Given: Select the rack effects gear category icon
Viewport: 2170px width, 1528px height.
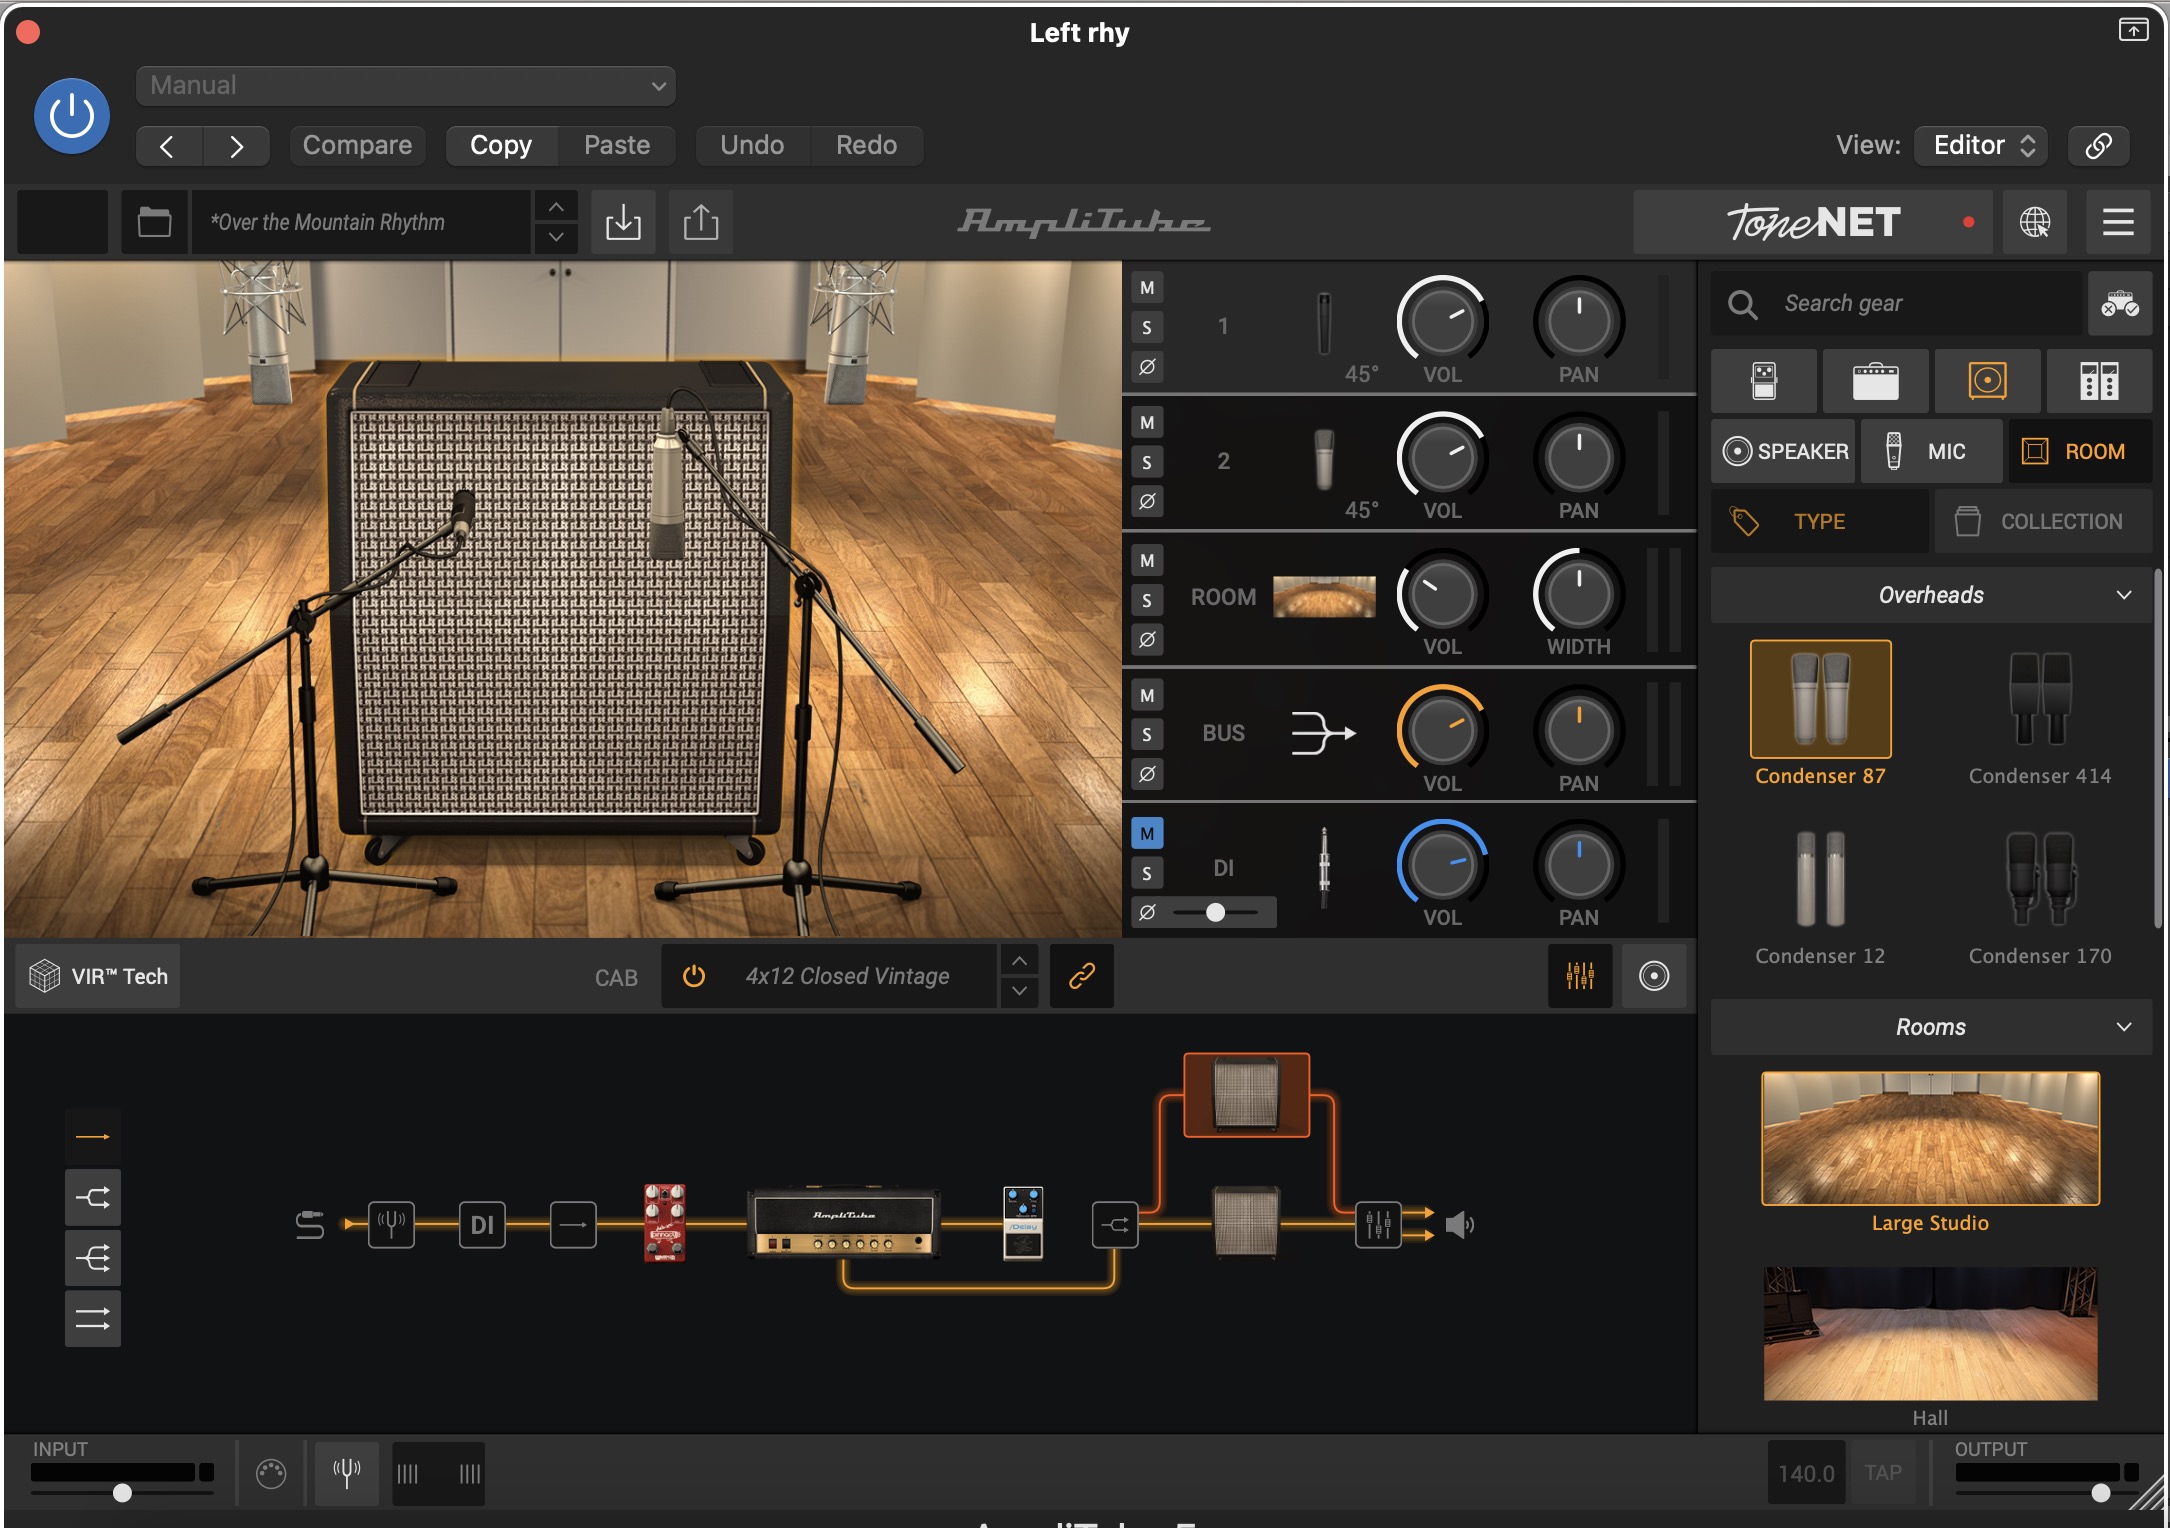Looking at the screenshot, I should point(2099,381).
